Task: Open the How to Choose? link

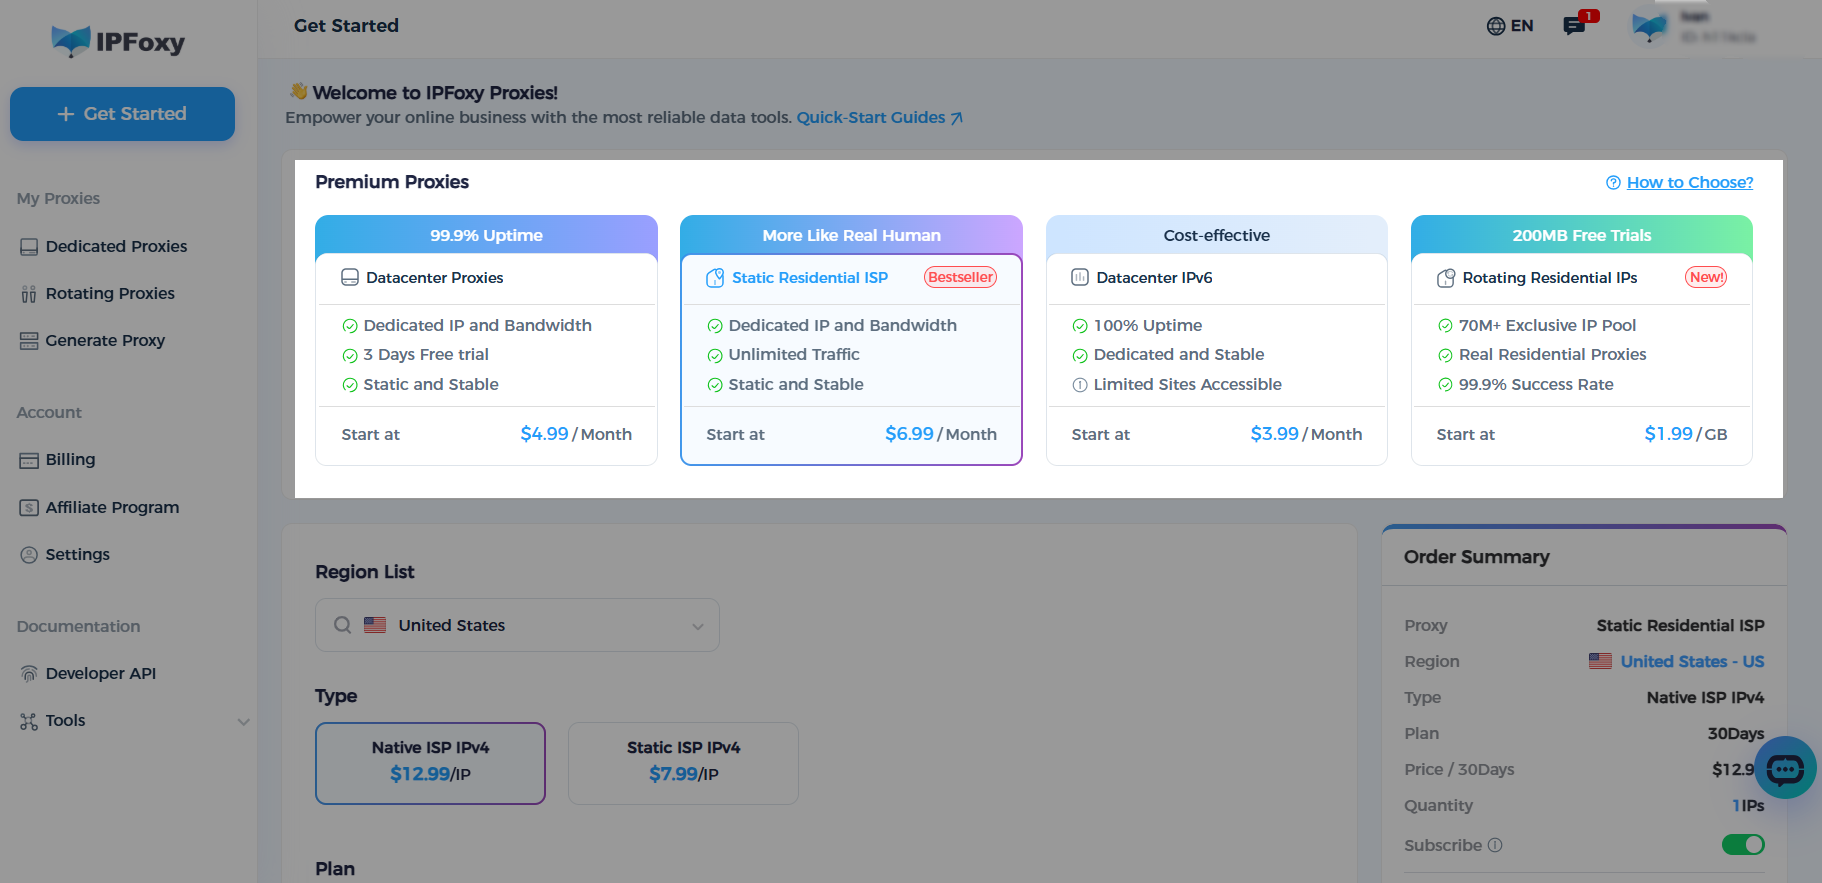Action: pyautogui.click(x=1689, y=182)
